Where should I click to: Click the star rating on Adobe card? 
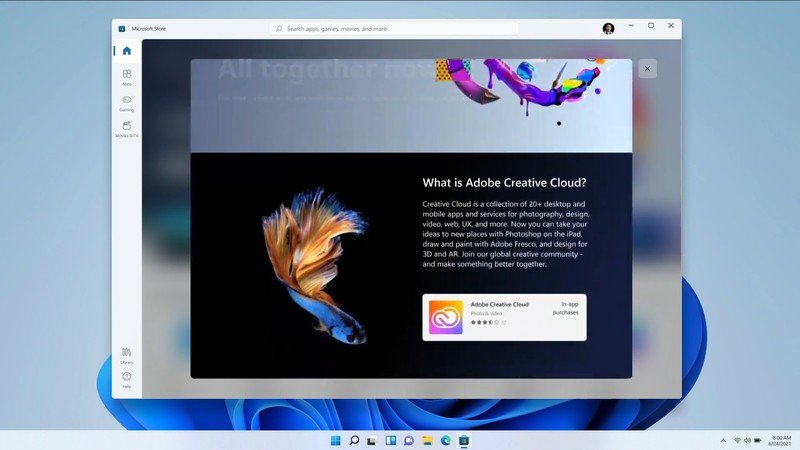click(x=484, y=323)
